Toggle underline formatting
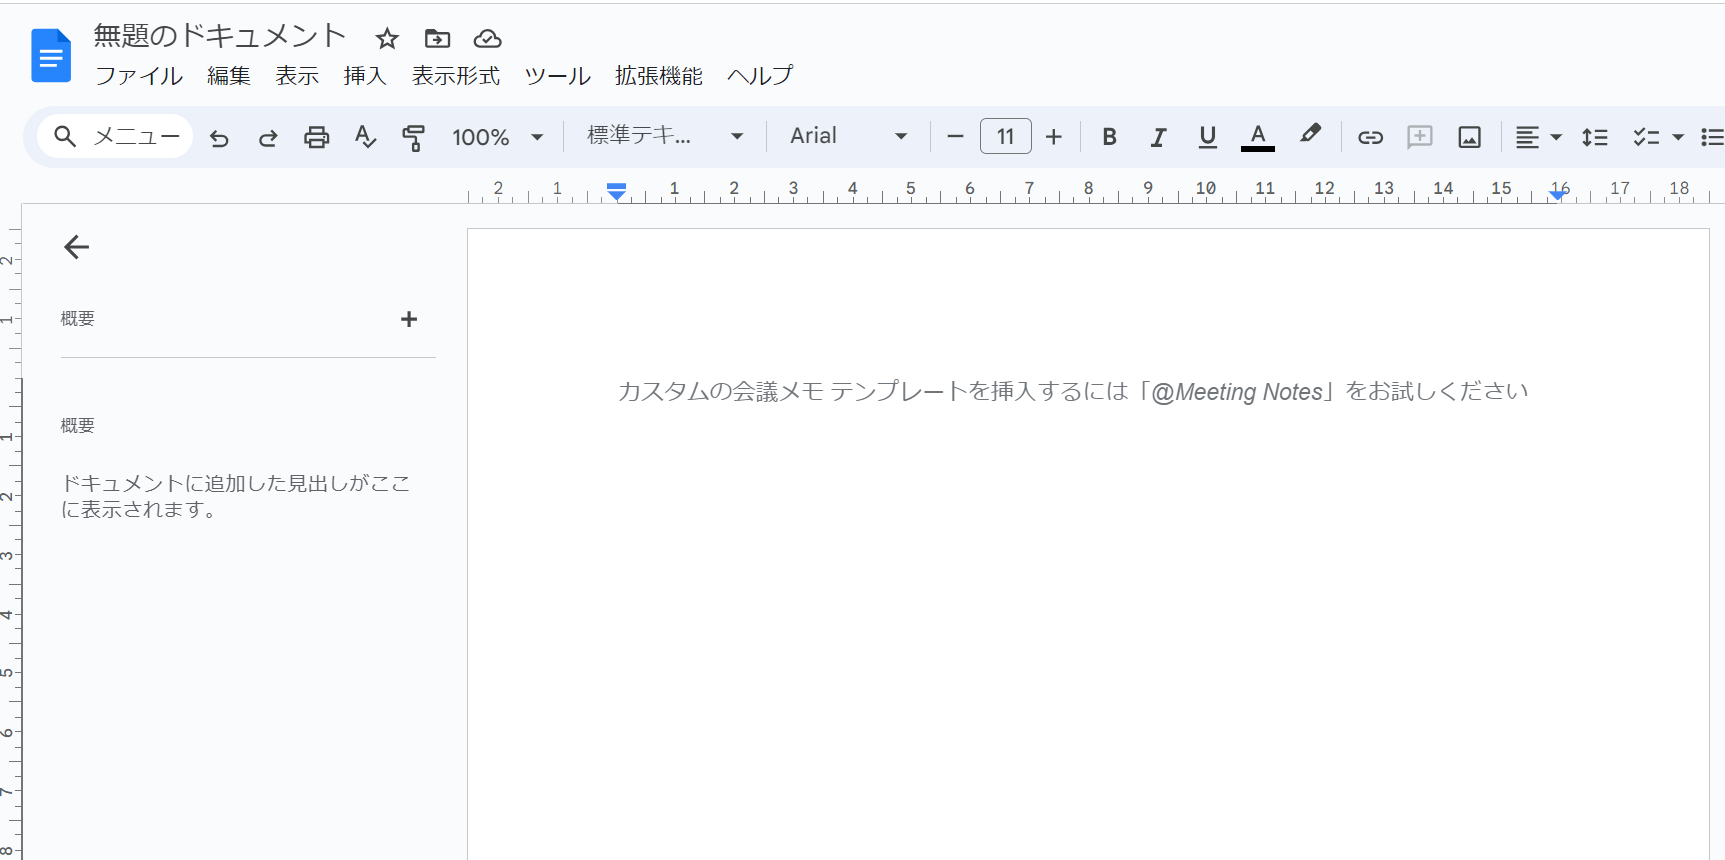 coord(1207,137)
